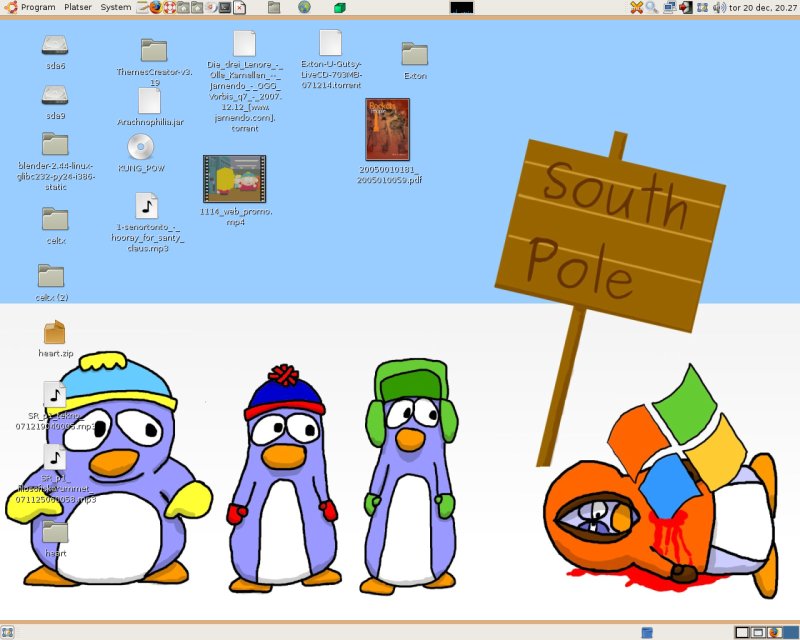Open the magnifier search tray icon
This screenshot has height=640, width=800.
pyautogui.click(x=652, y=7)
